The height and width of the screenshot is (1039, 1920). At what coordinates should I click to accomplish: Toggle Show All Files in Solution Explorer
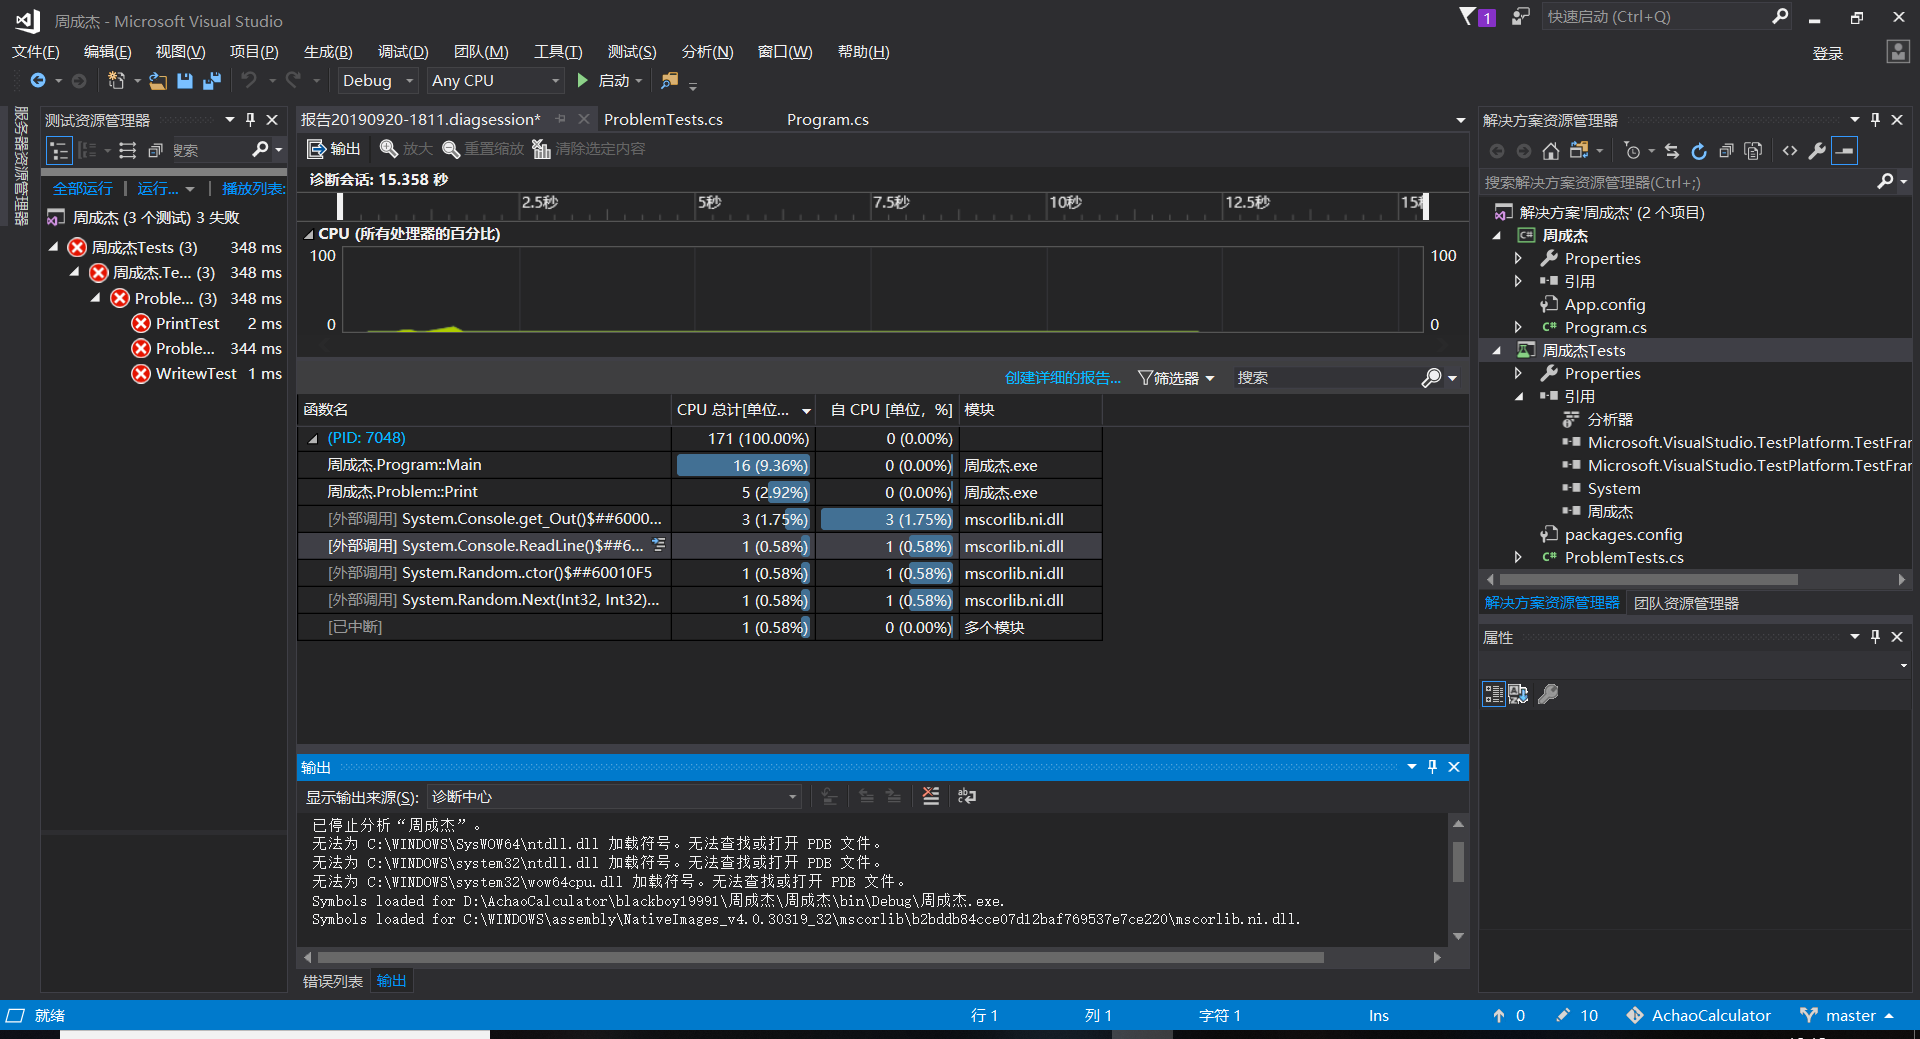click(x=1753, y=151)
